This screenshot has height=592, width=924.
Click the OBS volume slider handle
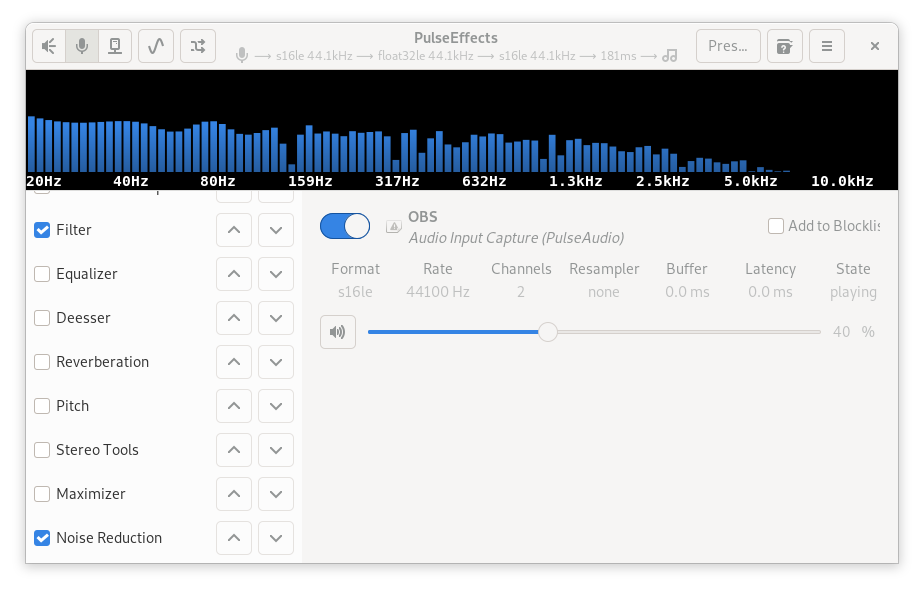(548, 331)
